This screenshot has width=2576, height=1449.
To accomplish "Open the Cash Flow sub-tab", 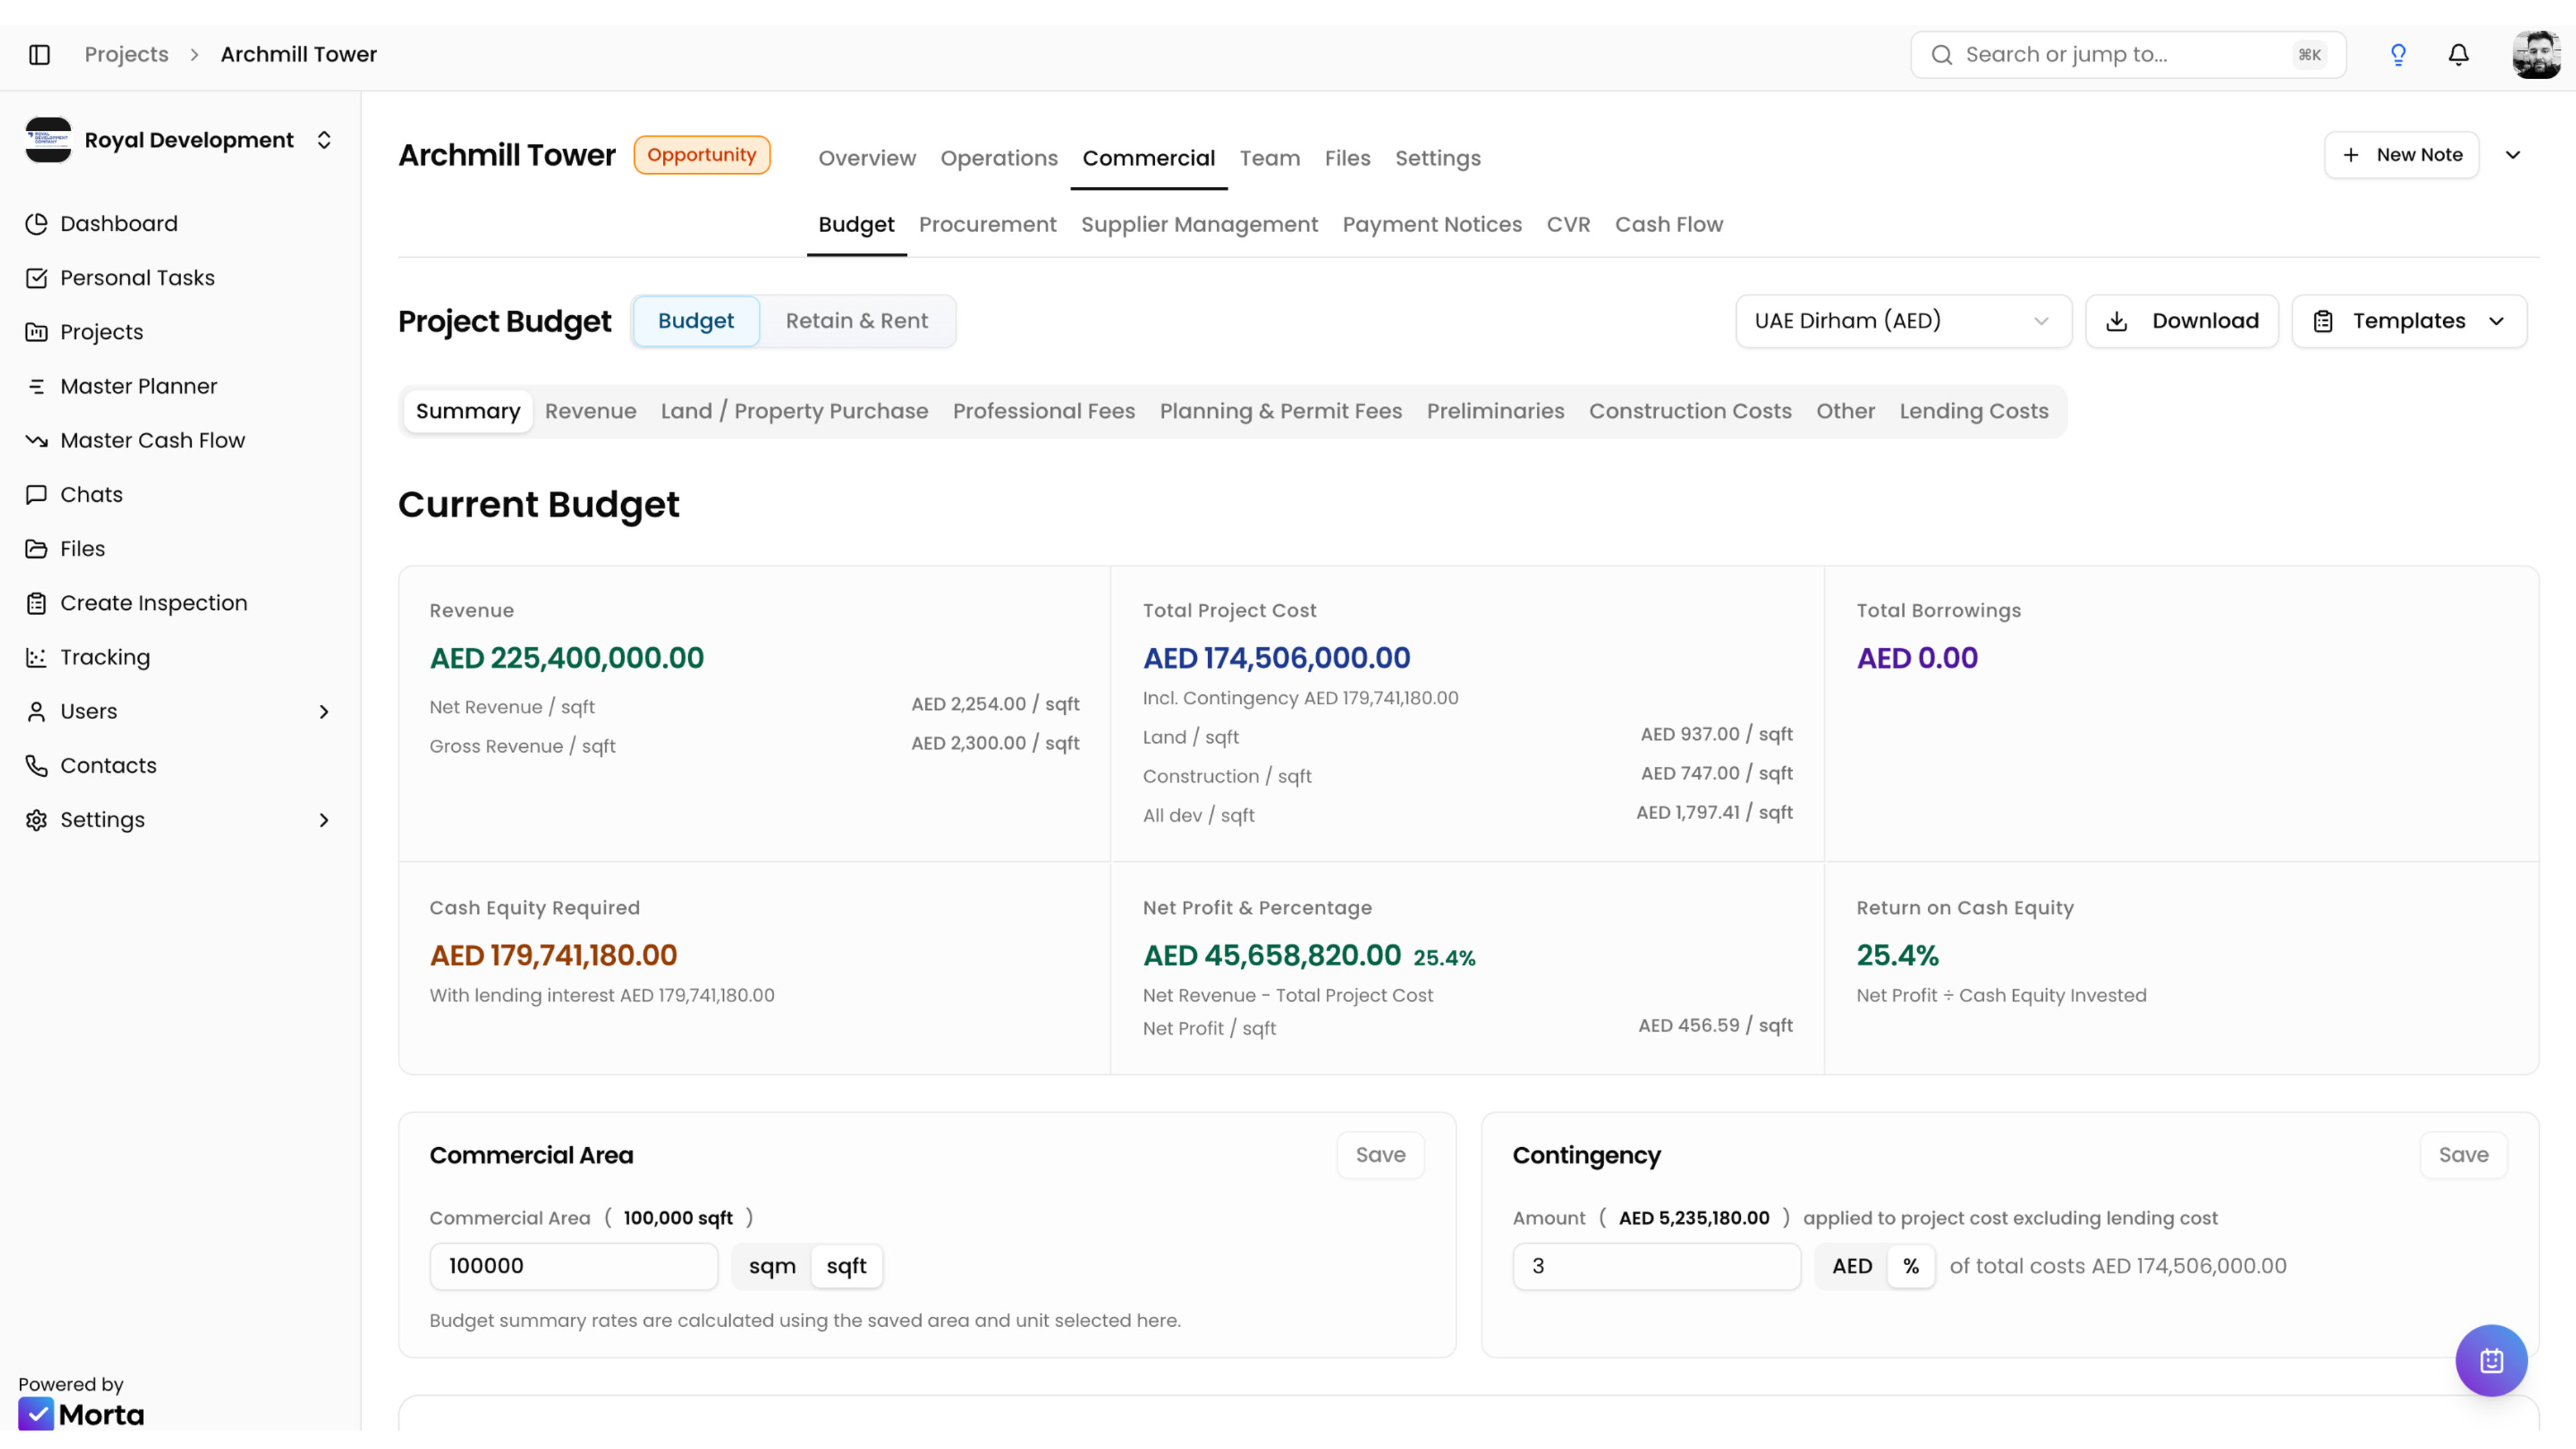I will [x=1668, y=224].
